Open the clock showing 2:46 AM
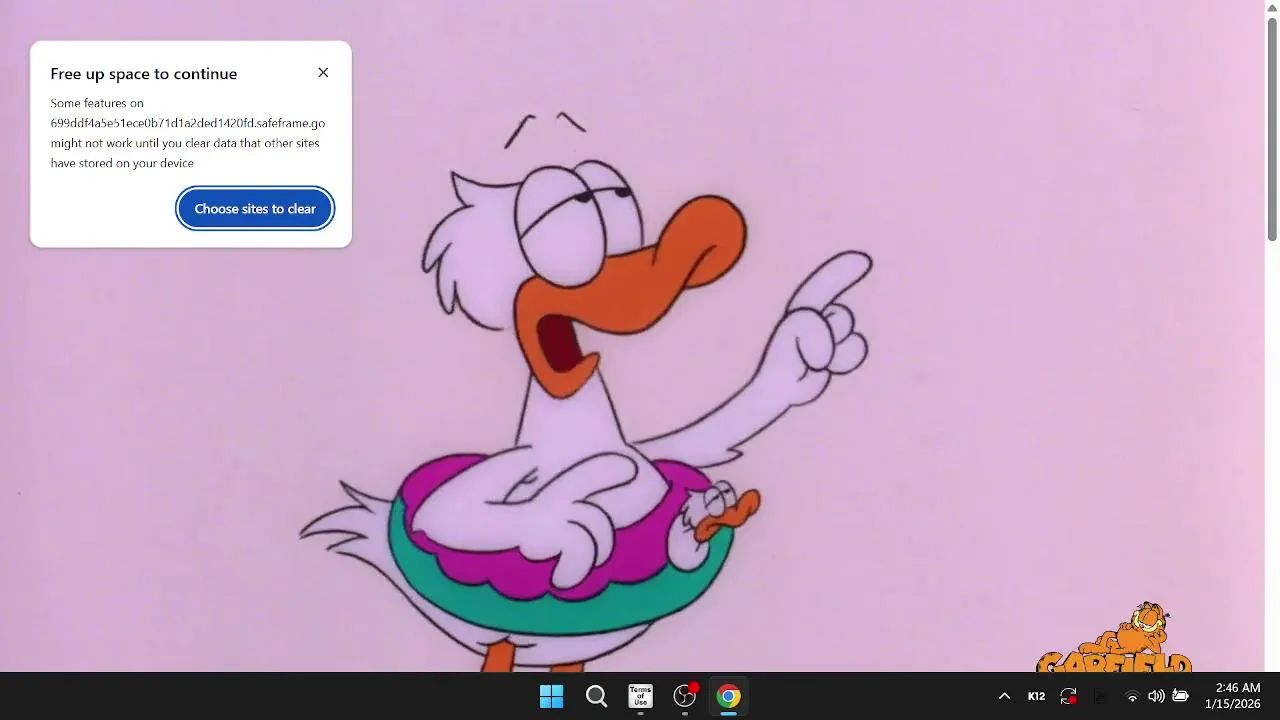The width and height of the screenshot is (1280, 720). tap(1238, 688)
